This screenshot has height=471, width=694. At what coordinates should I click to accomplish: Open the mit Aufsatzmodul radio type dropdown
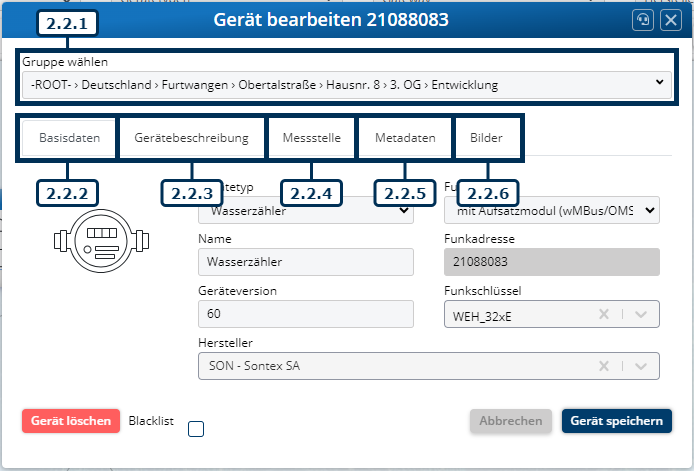pos(550,210)
